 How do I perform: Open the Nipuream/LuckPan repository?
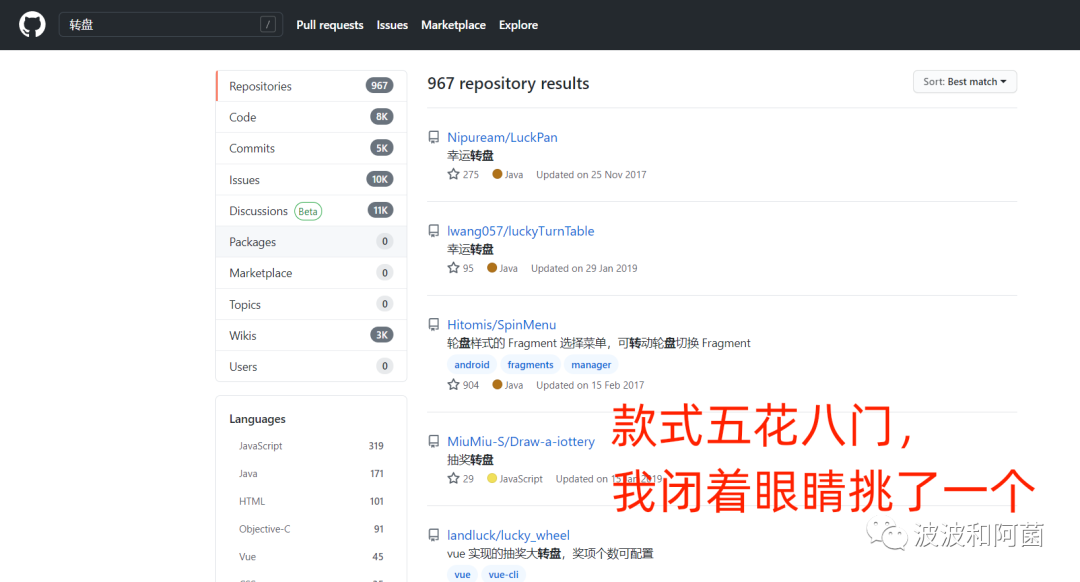(502, 137)
